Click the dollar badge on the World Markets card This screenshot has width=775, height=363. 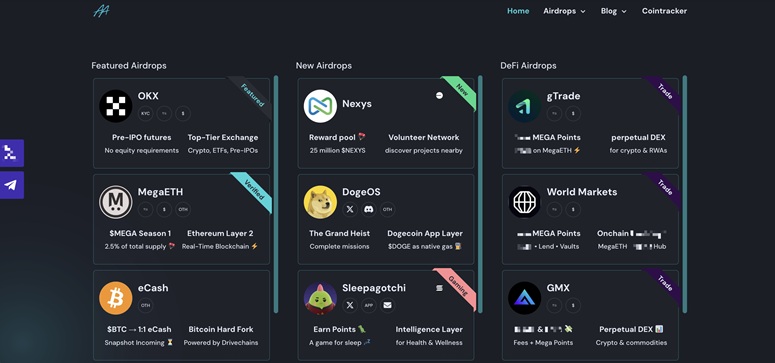click(x=573, y=209)
